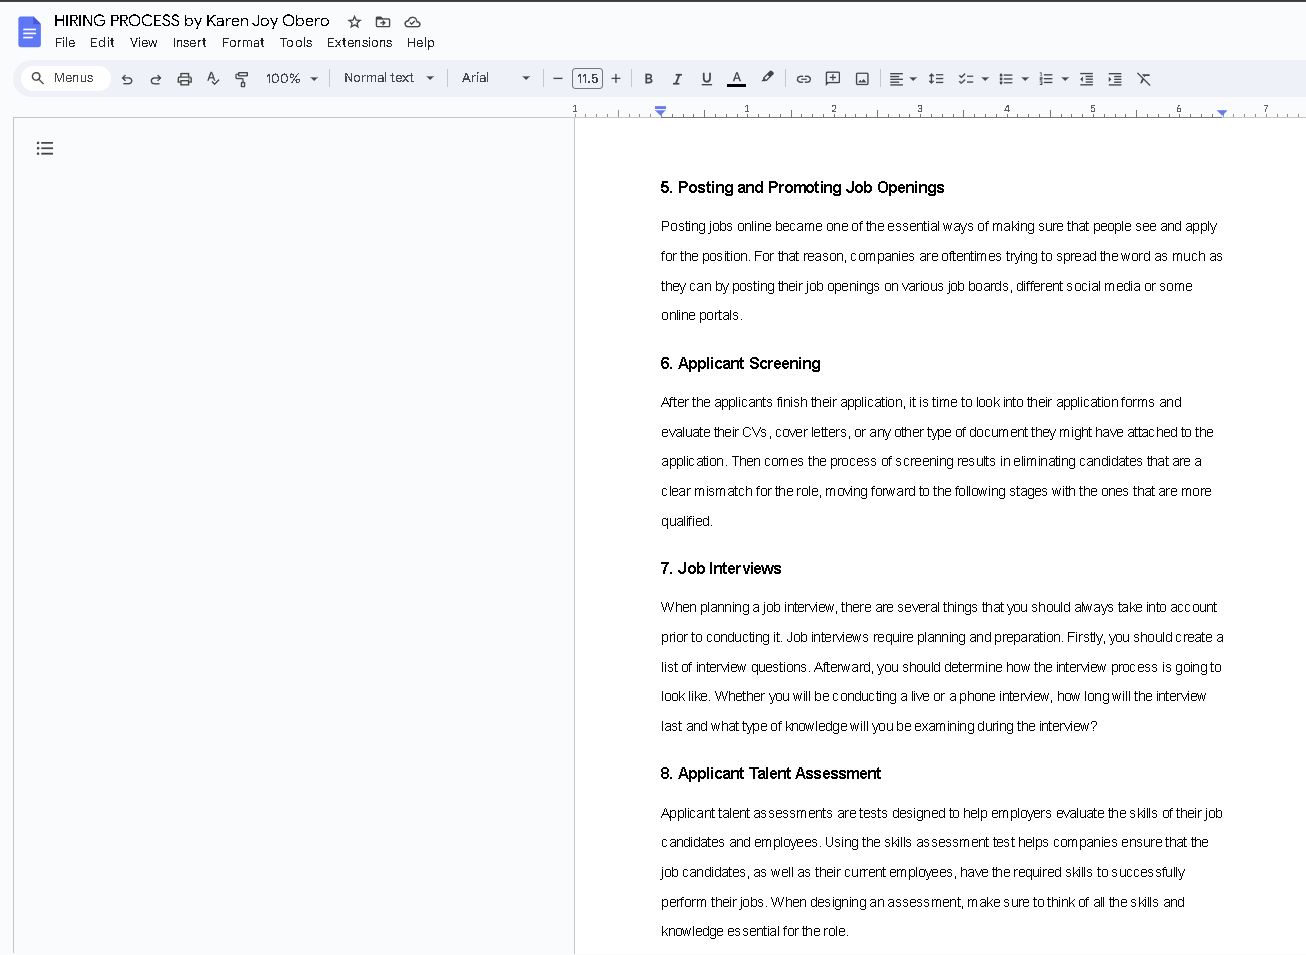Click the right indent marker on the ruler

point(1222,112)
